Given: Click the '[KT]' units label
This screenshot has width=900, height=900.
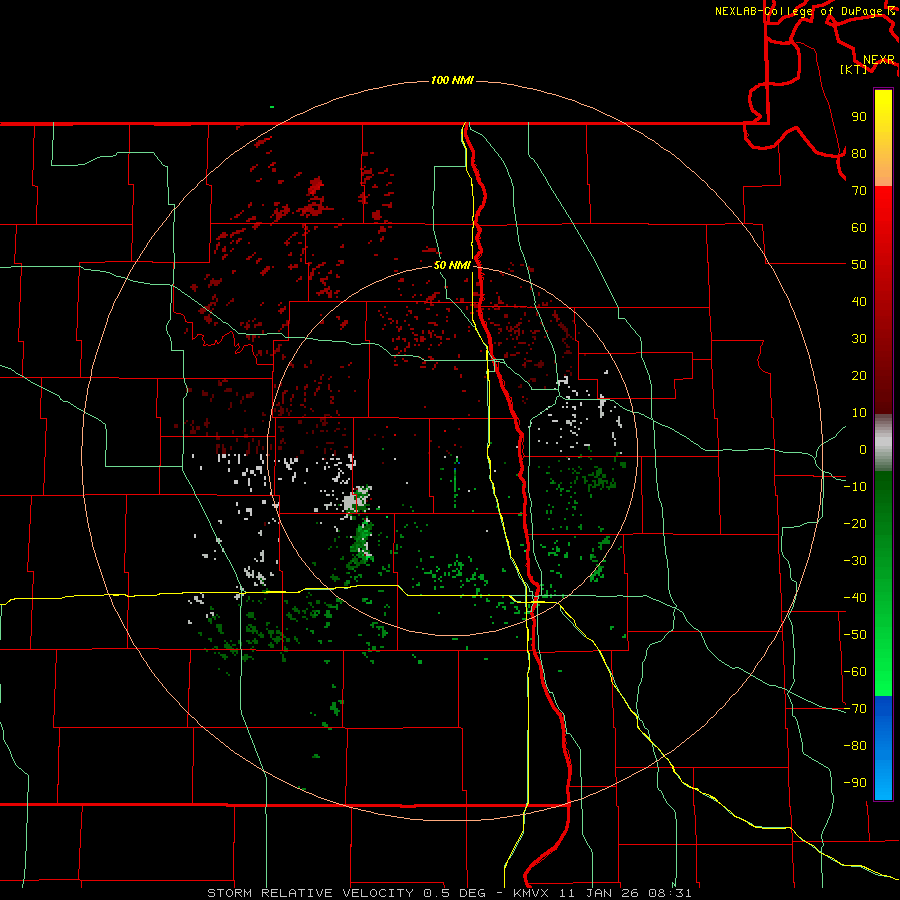Looking at the screenshot, I should click(854, 69).
